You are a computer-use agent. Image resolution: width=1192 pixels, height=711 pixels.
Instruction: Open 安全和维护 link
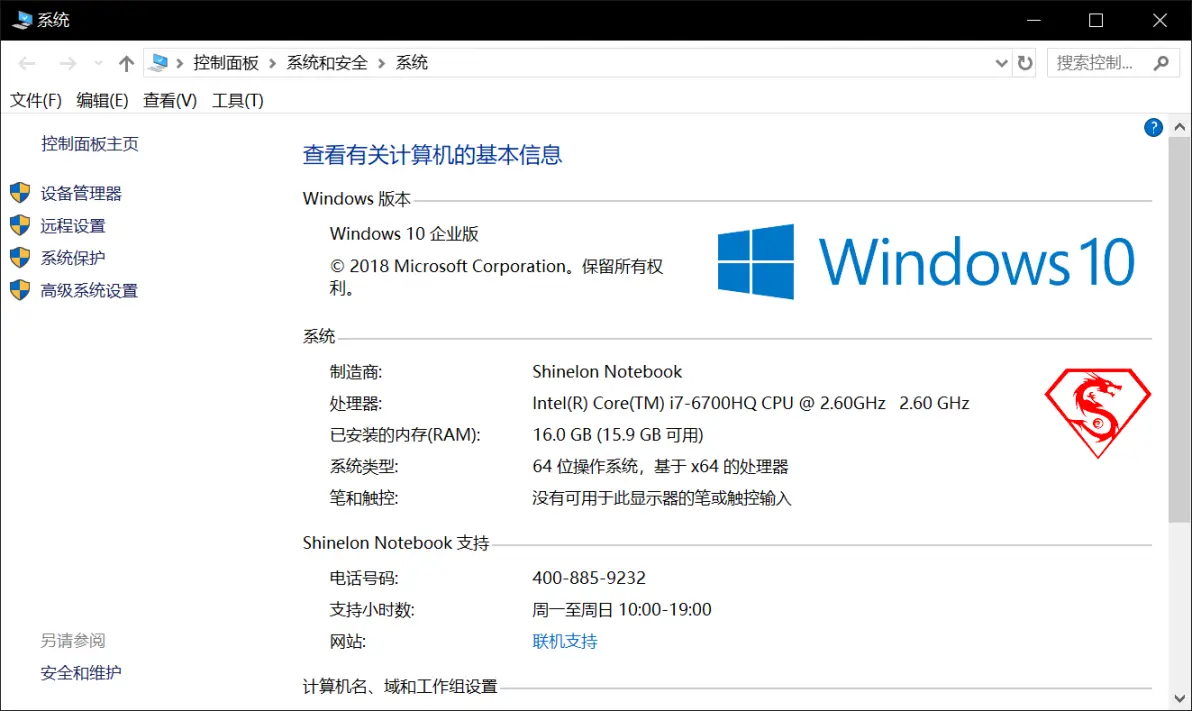(x=81, y=673)
